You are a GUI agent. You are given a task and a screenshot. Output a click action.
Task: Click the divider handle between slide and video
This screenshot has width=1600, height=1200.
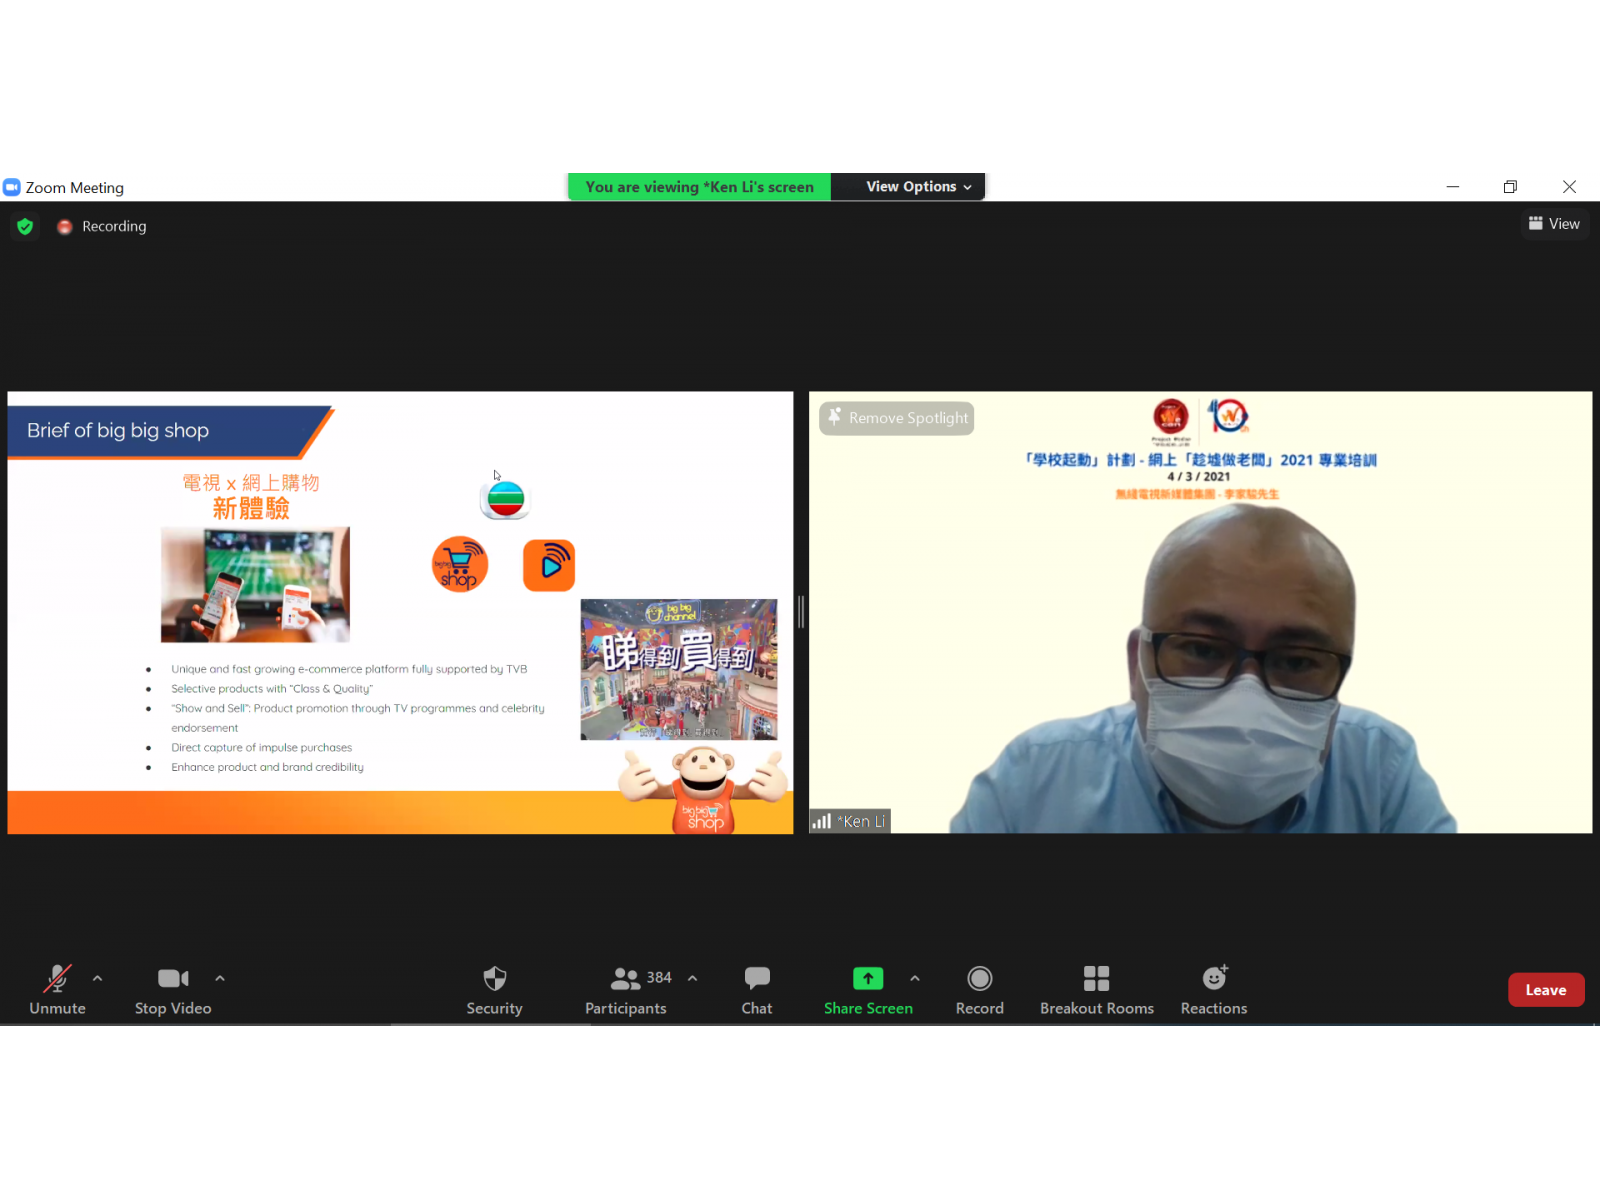coord(801,612)
